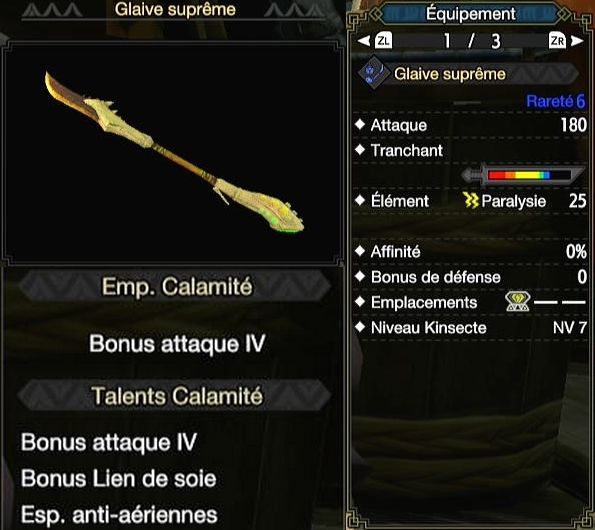Select the right page arrow beside ZR
Screen dimensions: 595x530
pos(577,41)
